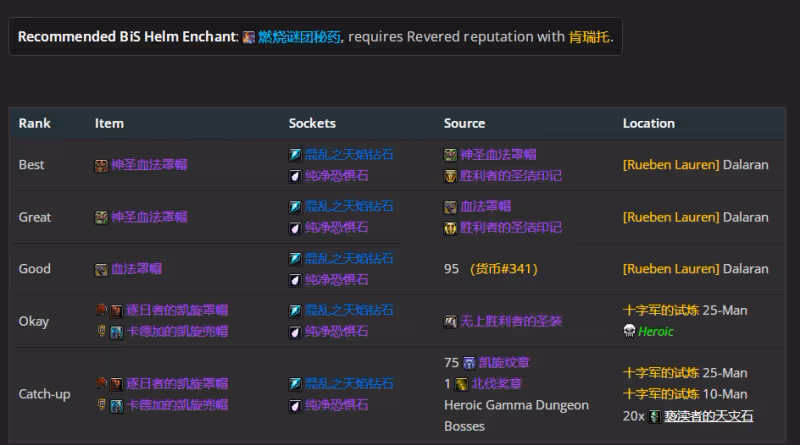
Task: Click the 亵渎者的天灾石 stone icon
Action: (655, 416)
